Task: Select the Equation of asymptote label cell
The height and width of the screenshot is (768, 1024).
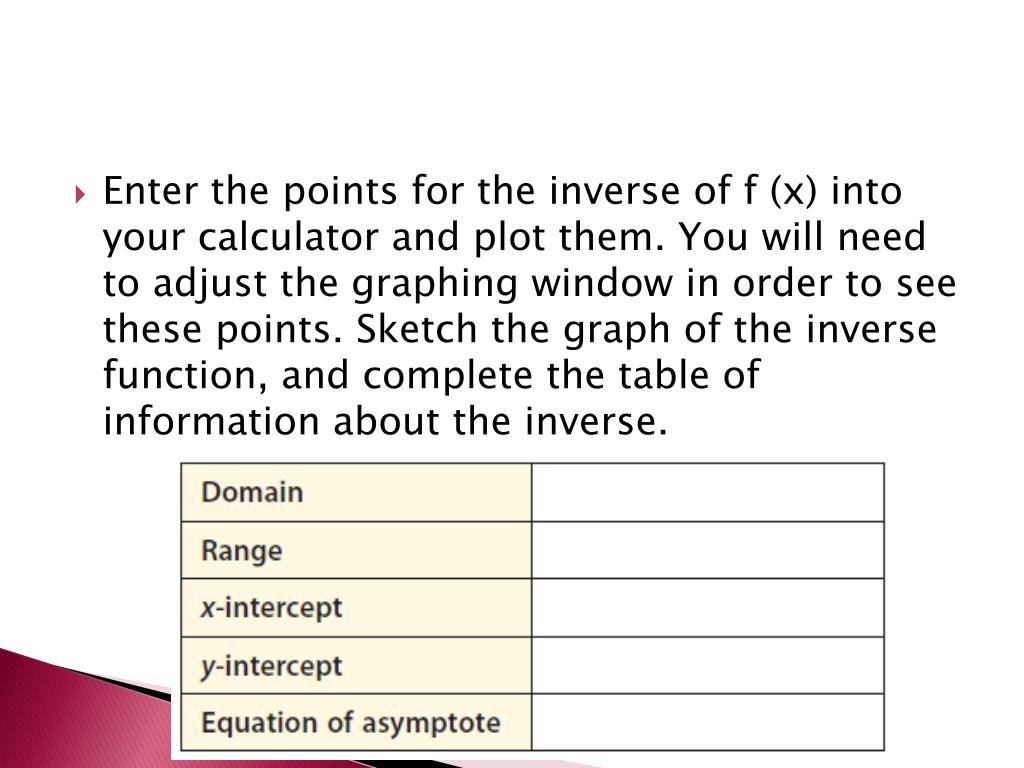Action: (x=357, y=722)
